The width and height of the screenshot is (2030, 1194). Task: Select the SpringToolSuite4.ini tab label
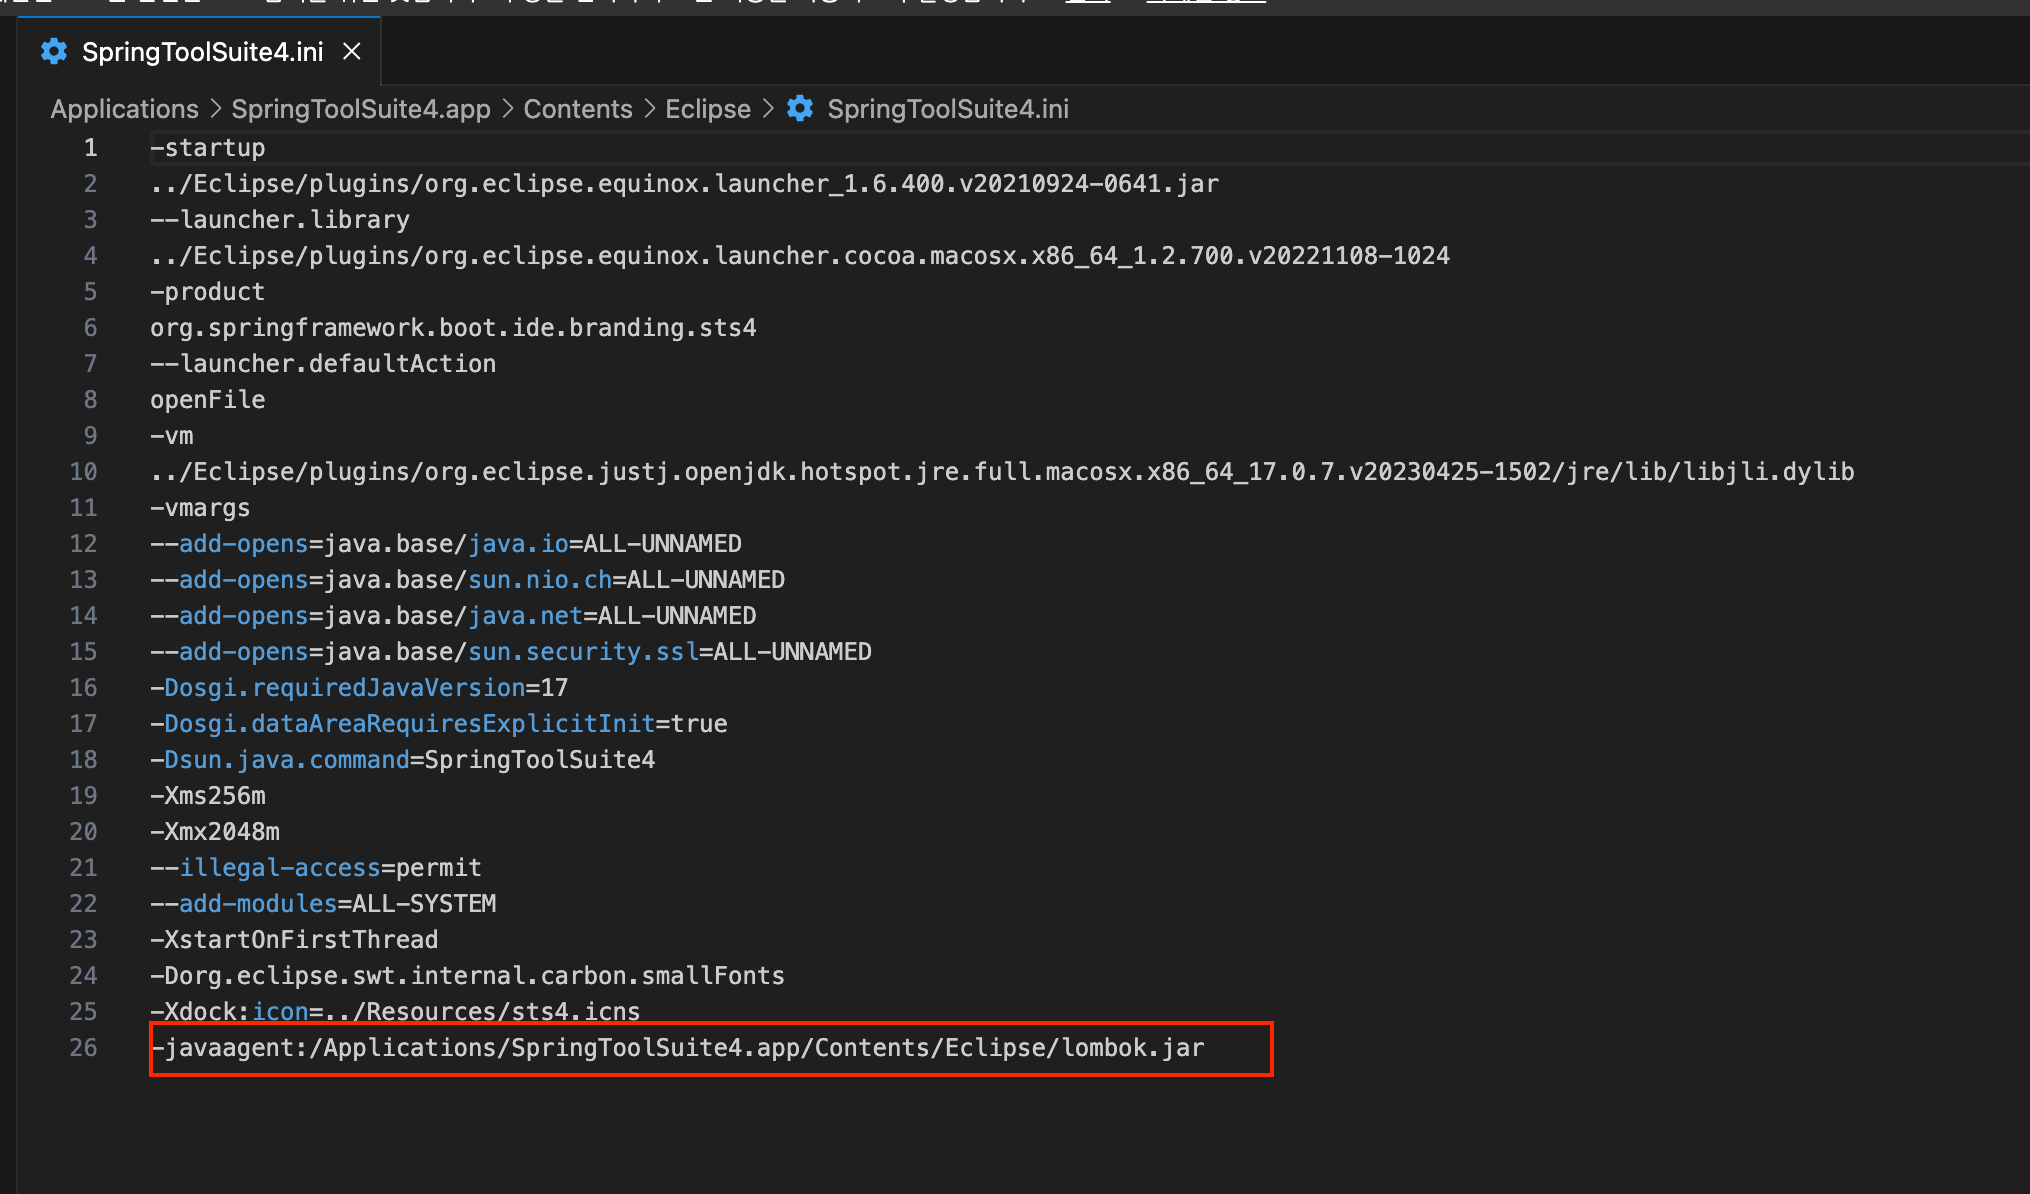(x=202, y=52)
